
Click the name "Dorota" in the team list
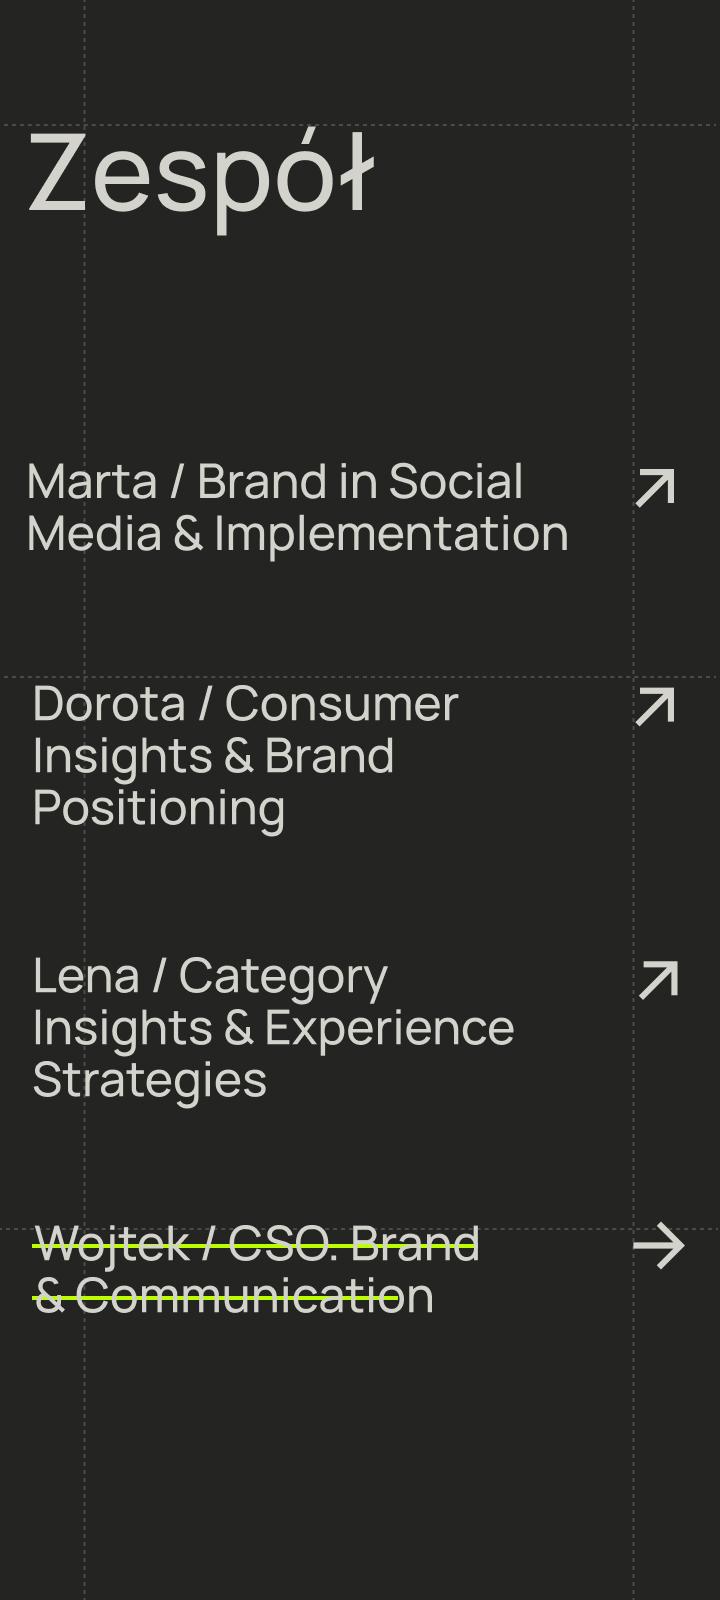click(x=109, y=704)
